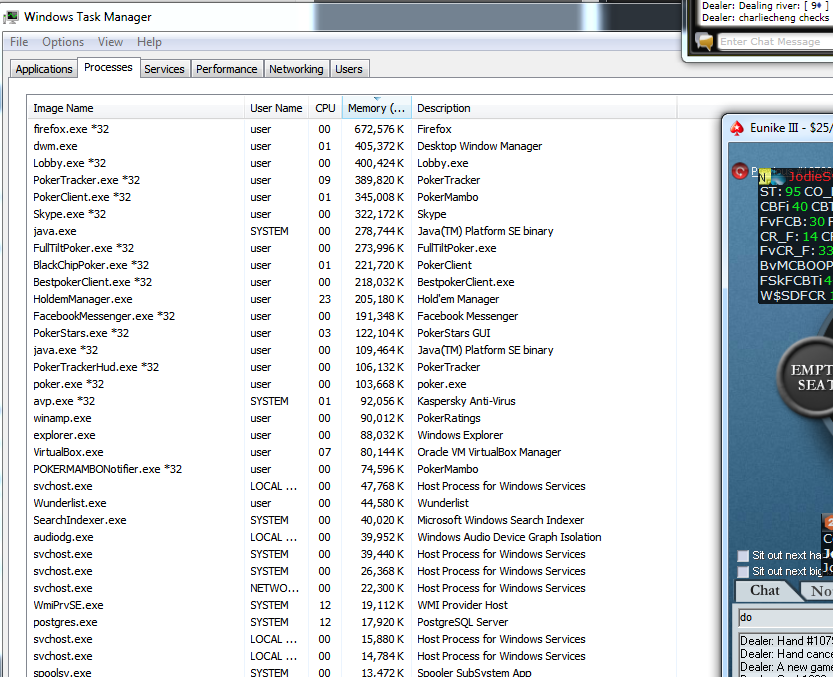Sort processes by CPU column
The height and width of the screenshot is (677, 833).
click(325, 108)
